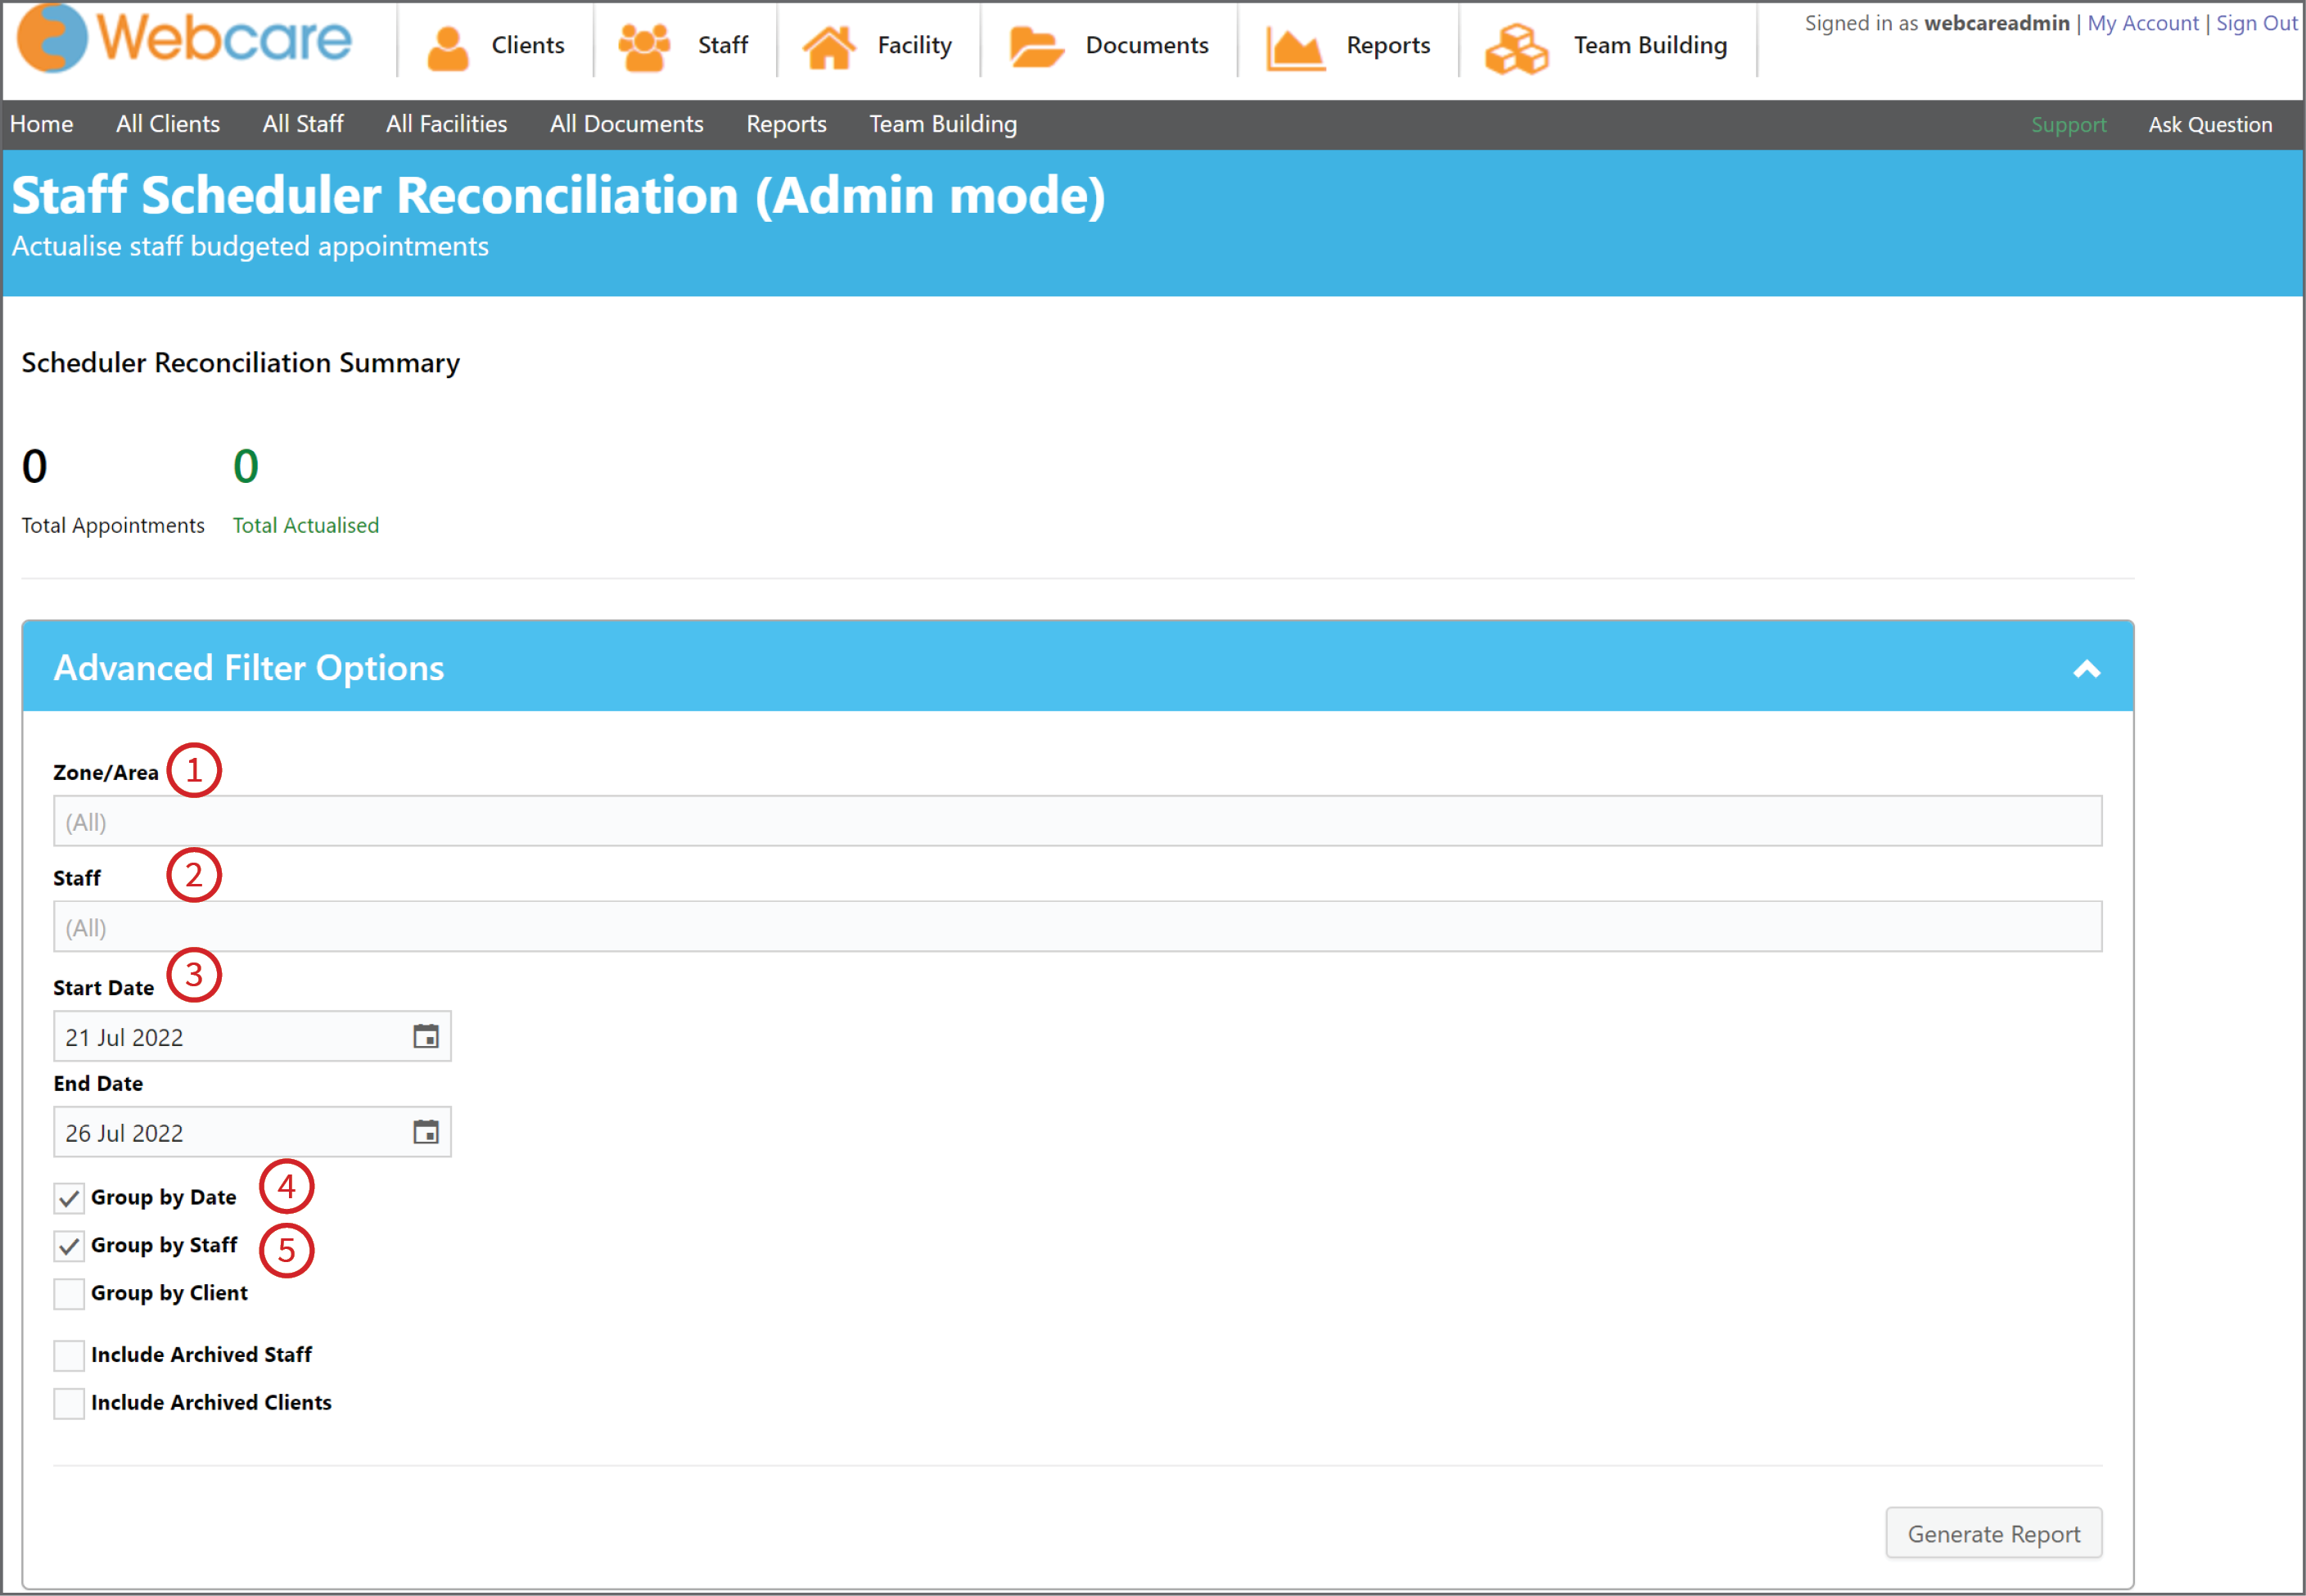Open the End Date calendar picker

[x=426, y=1132]
